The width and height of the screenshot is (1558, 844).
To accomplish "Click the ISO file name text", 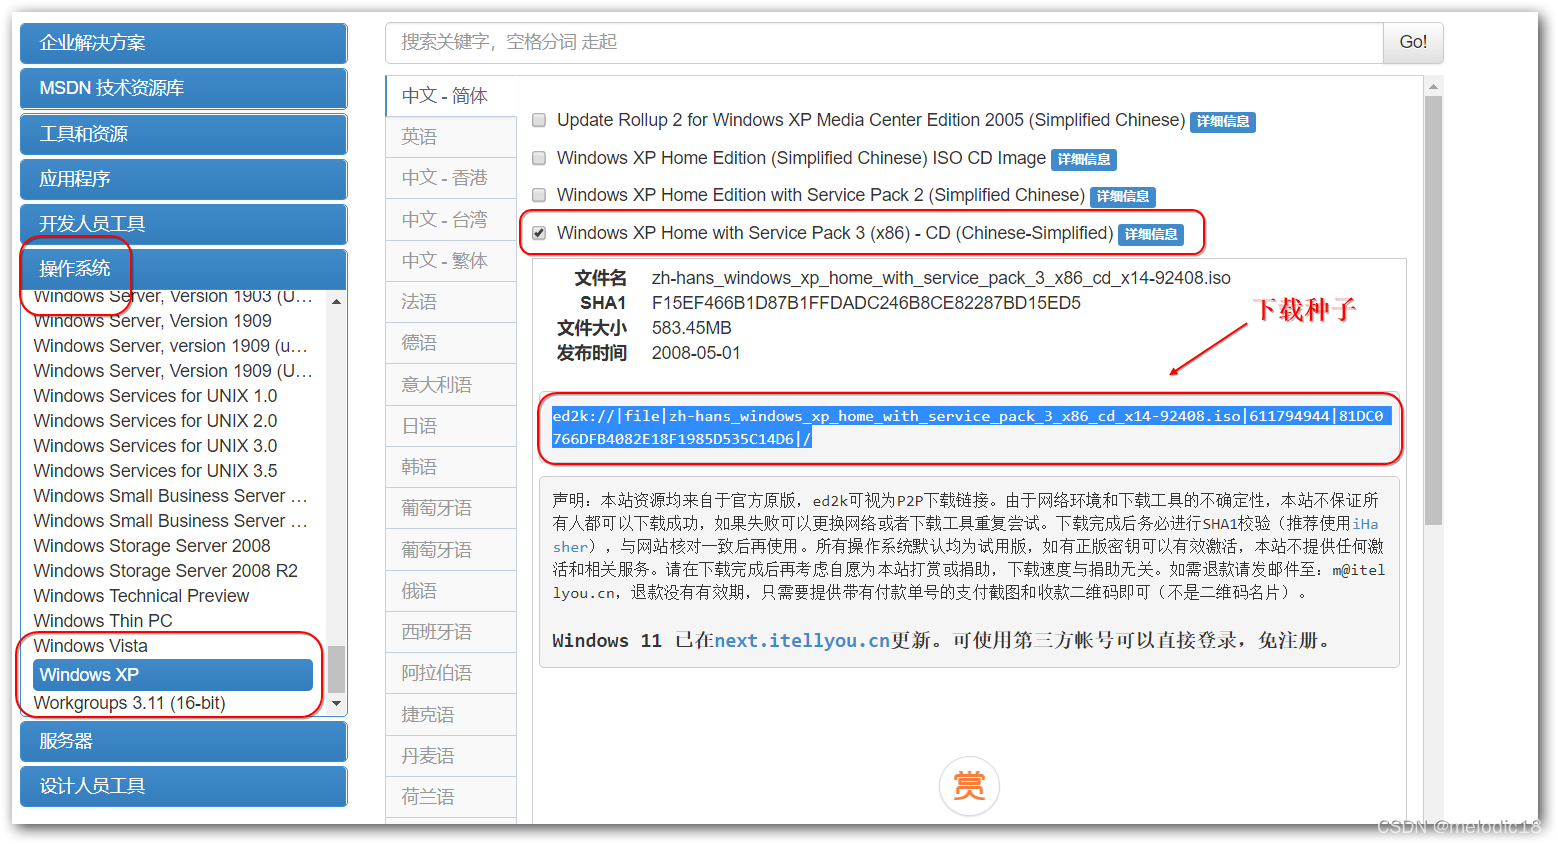I will point(941,278).
